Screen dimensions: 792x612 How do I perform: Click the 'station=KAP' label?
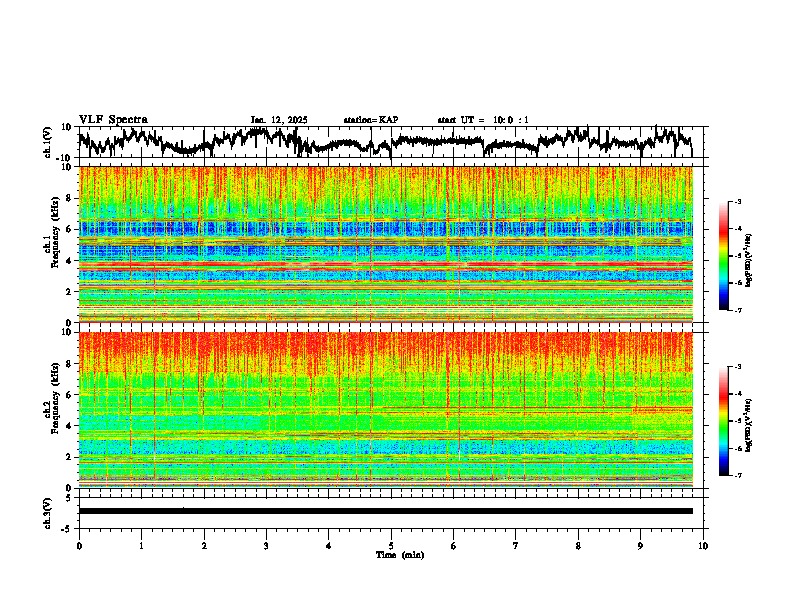[371, 120]
